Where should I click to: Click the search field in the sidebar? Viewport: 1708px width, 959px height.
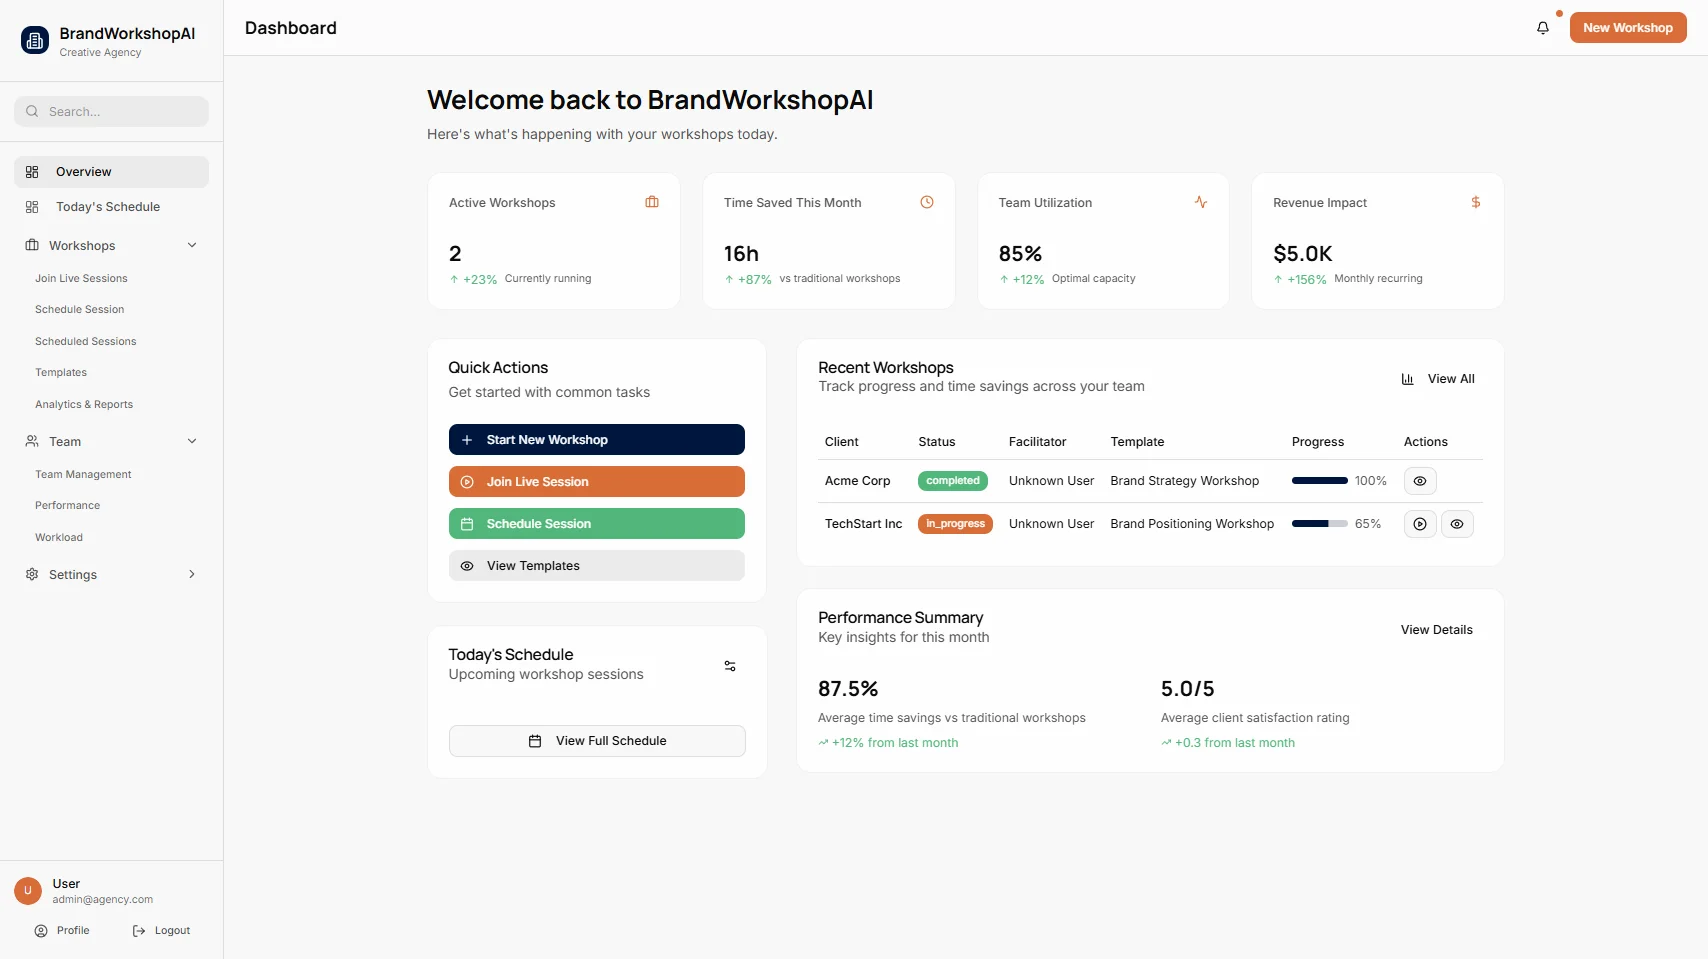pyautogui.click(x=112, y=111)
